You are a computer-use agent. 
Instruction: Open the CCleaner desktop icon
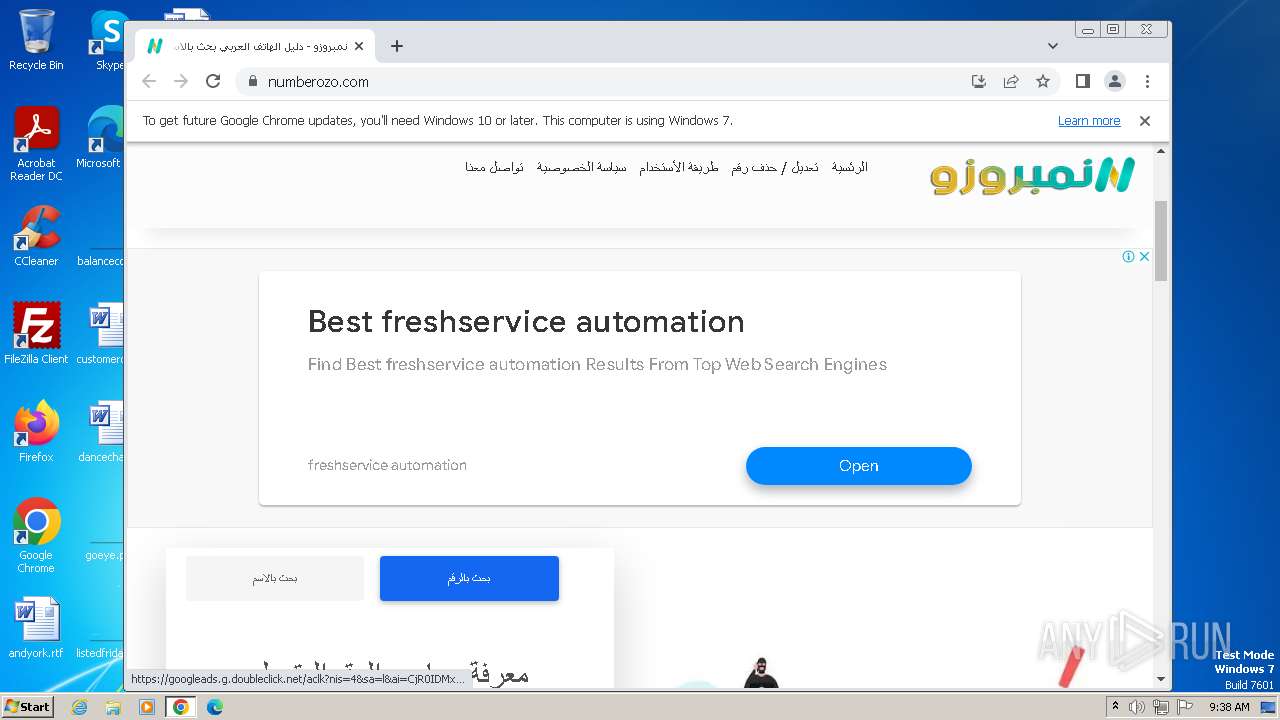pyautogui.click(x=36, y=237)
